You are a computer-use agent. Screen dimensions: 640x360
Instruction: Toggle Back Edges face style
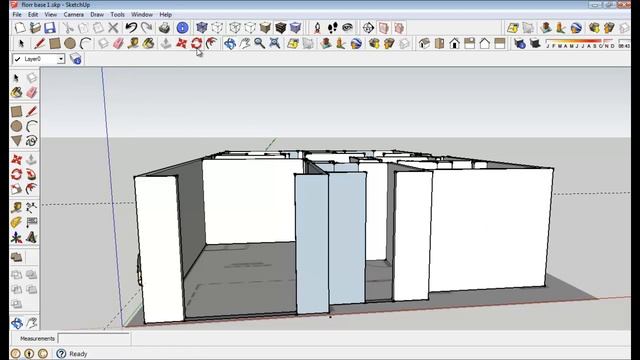217,28
